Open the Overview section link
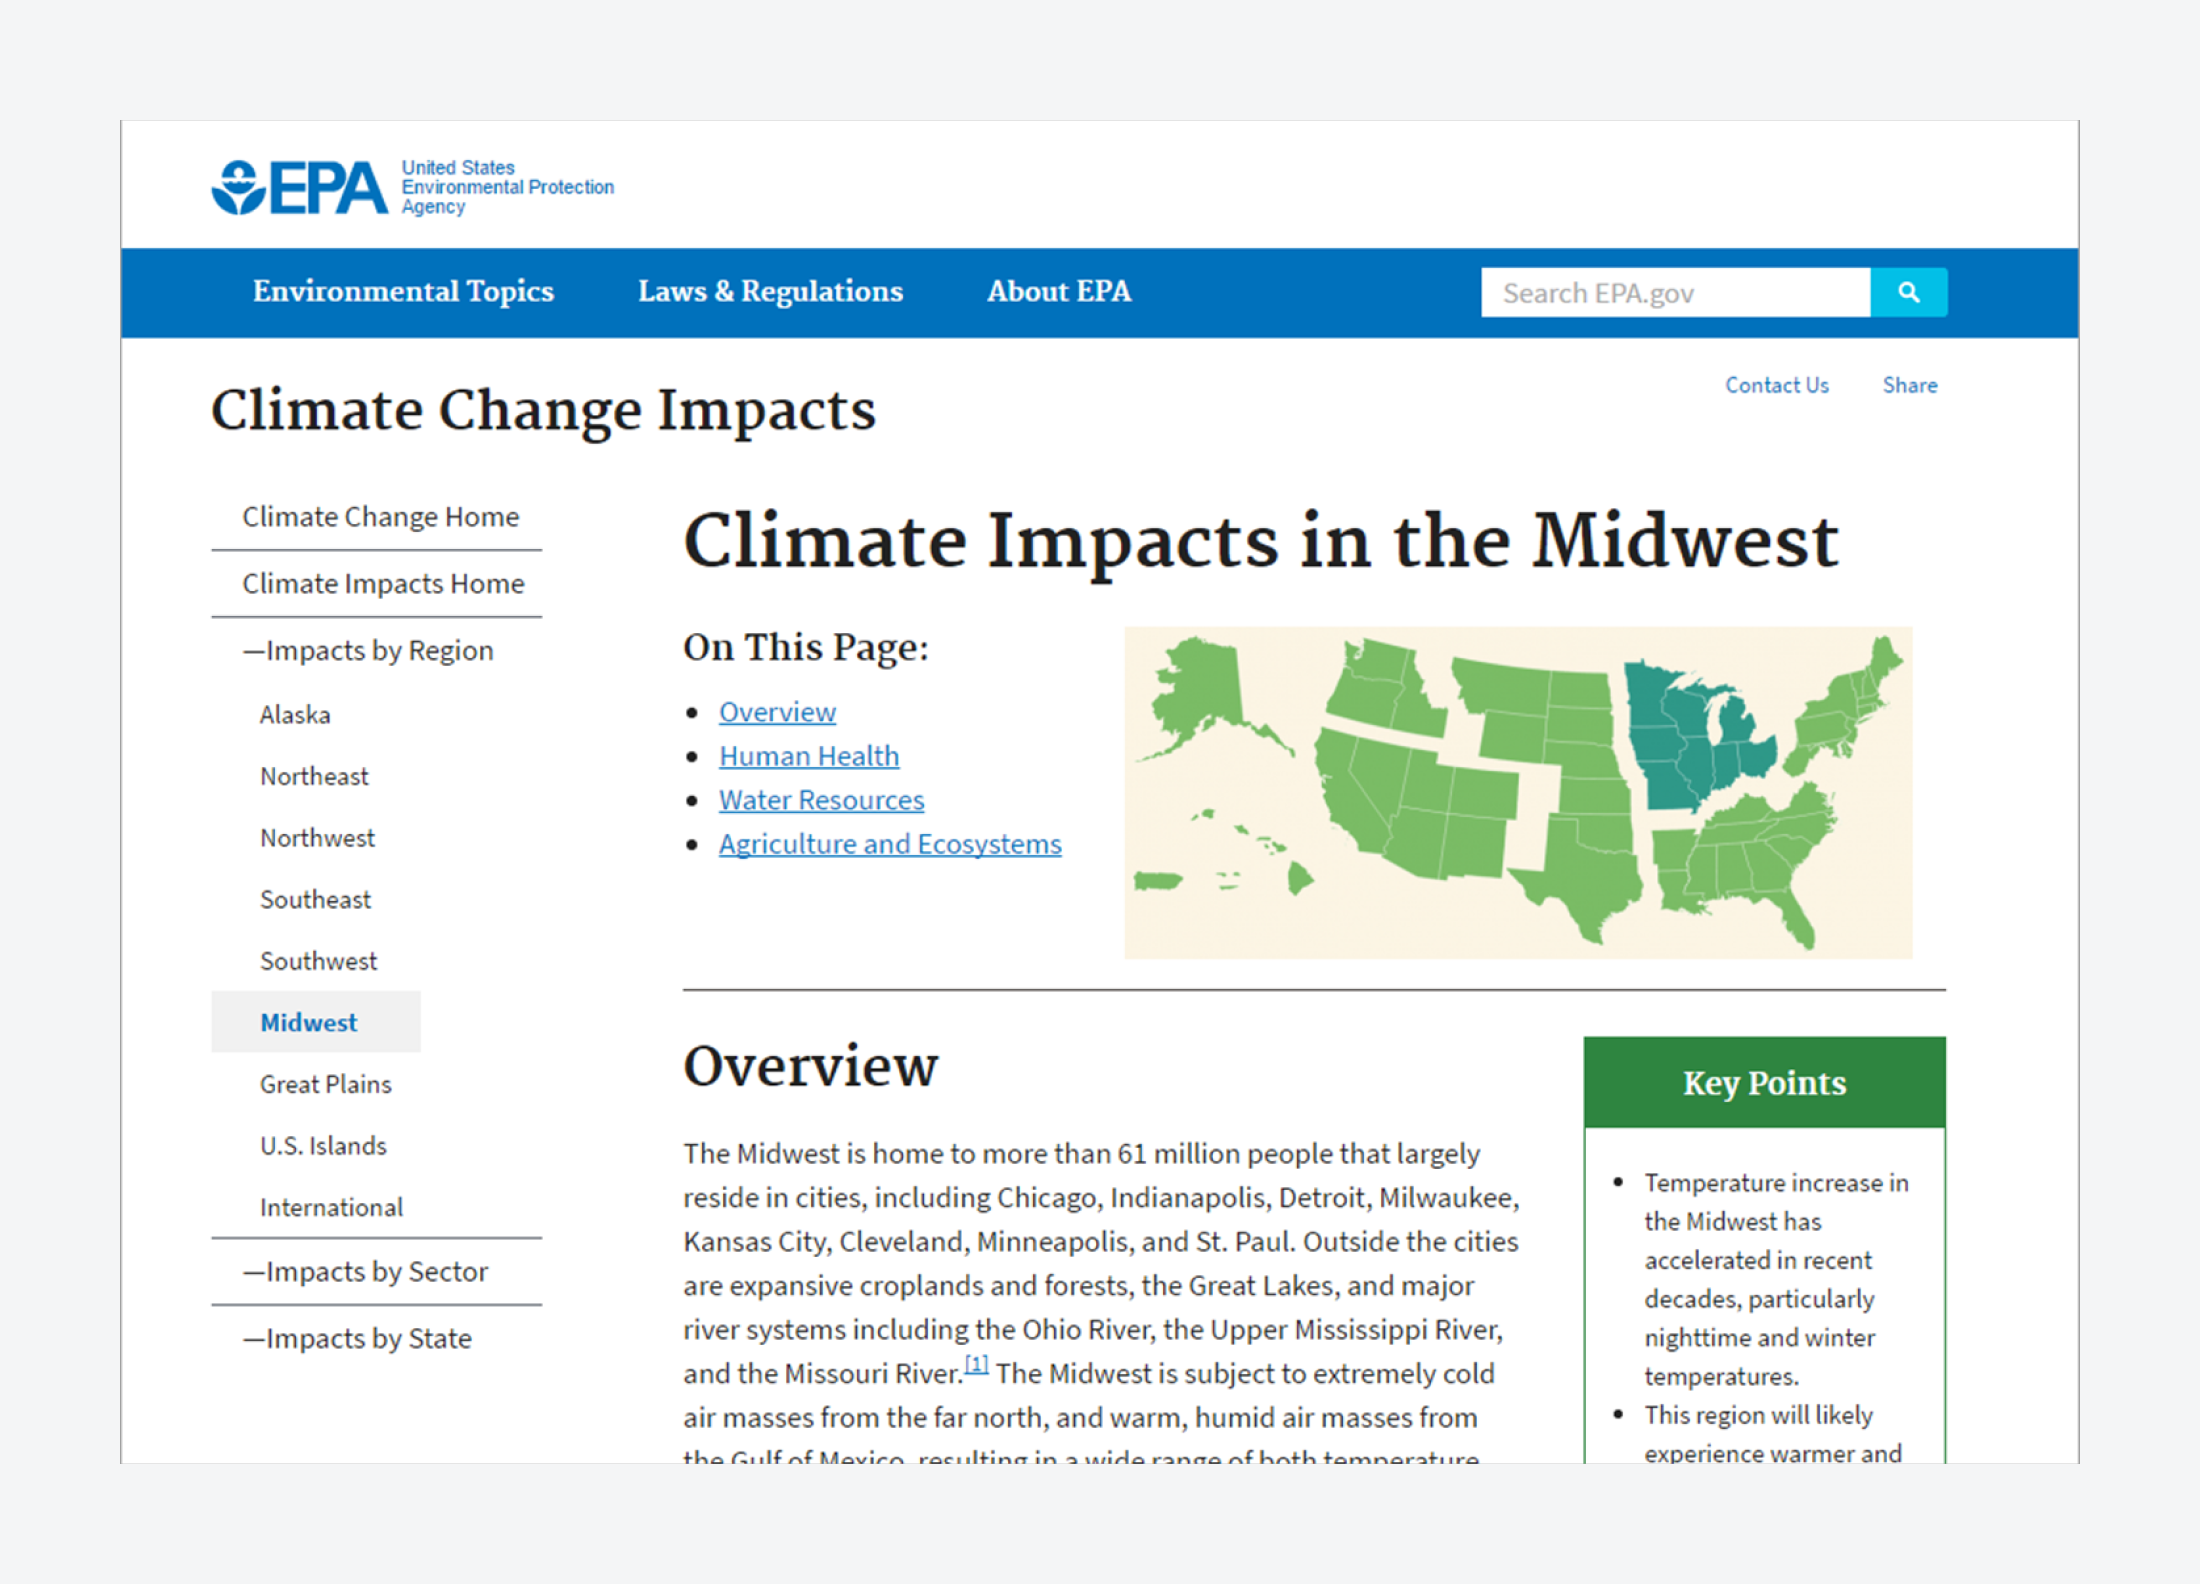2200x1584 pixels. (779, 711)
